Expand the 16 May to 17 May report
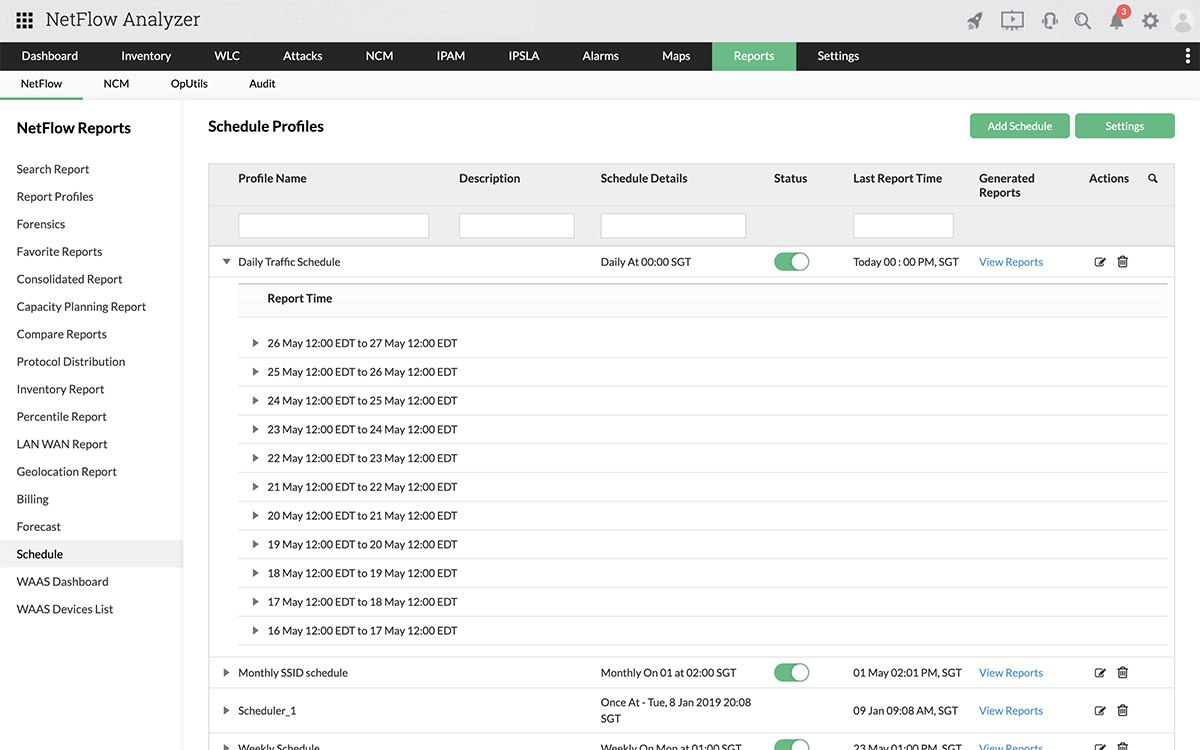1200x750 pixels. [256, 631]
